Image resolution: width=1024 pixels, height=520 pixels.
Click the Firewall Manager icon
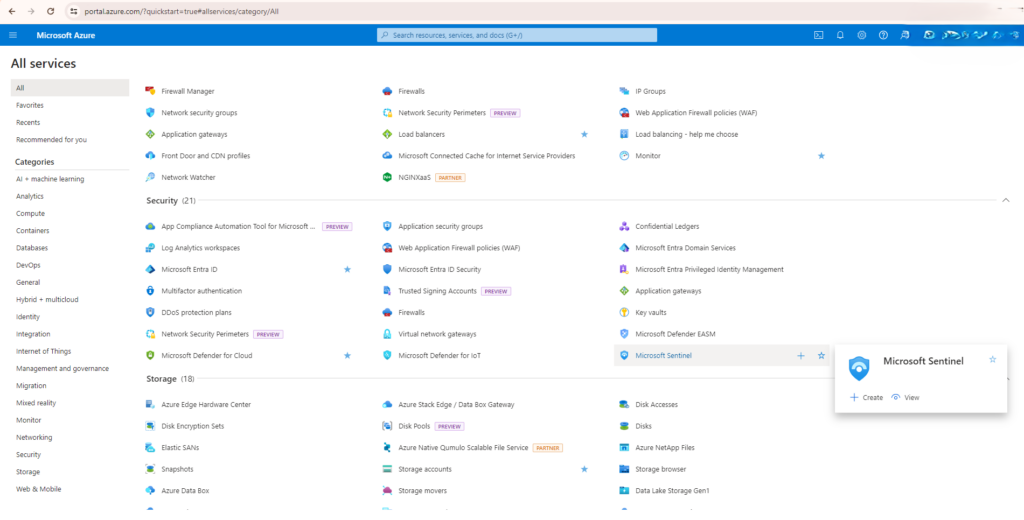pyautogui.click(x=151, y=91)
